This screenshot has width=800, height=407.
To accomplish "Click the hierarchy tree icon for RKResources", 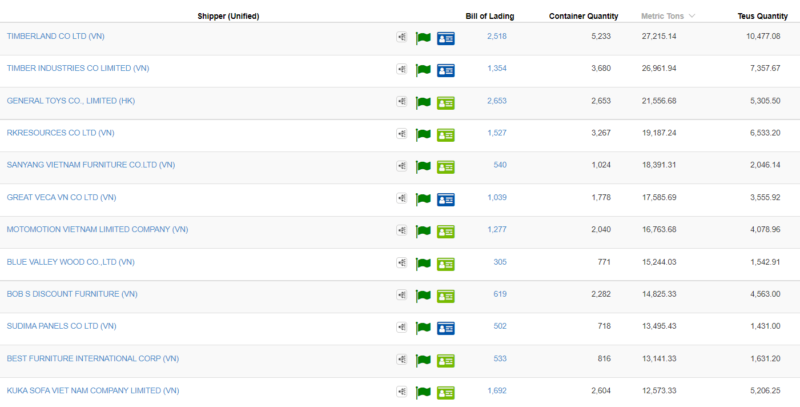I will [401, 134].
